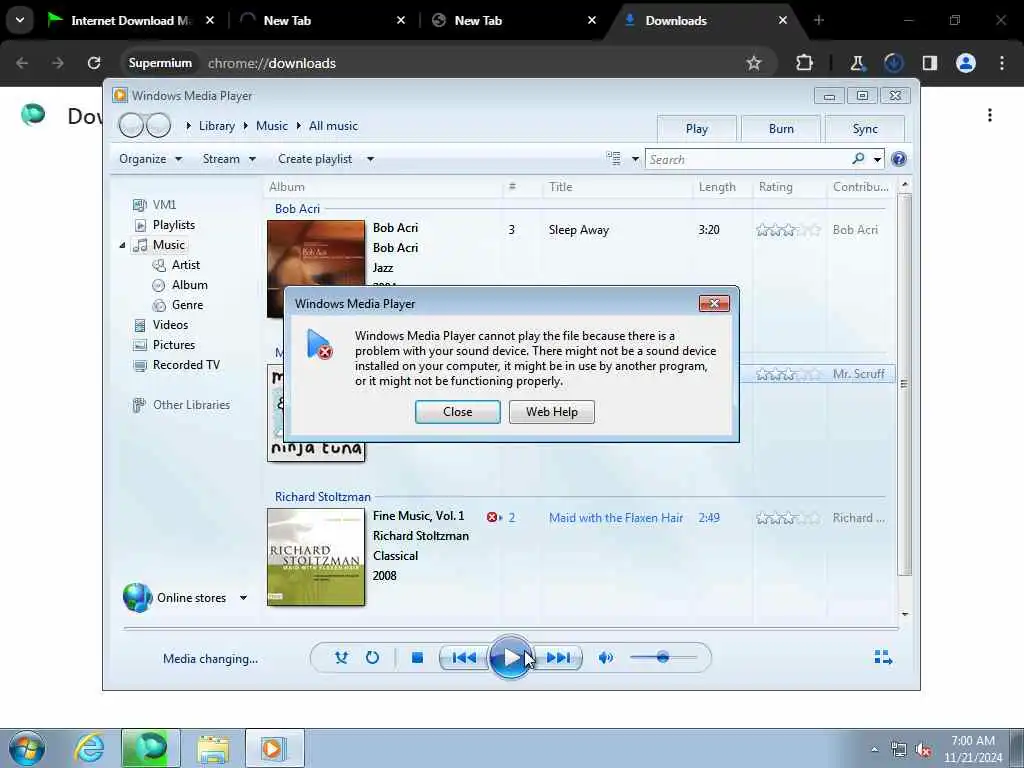Open the Sync tab
Viewport: 1024px width, 768px height.
pyautogui.click(x=865, y=129)
